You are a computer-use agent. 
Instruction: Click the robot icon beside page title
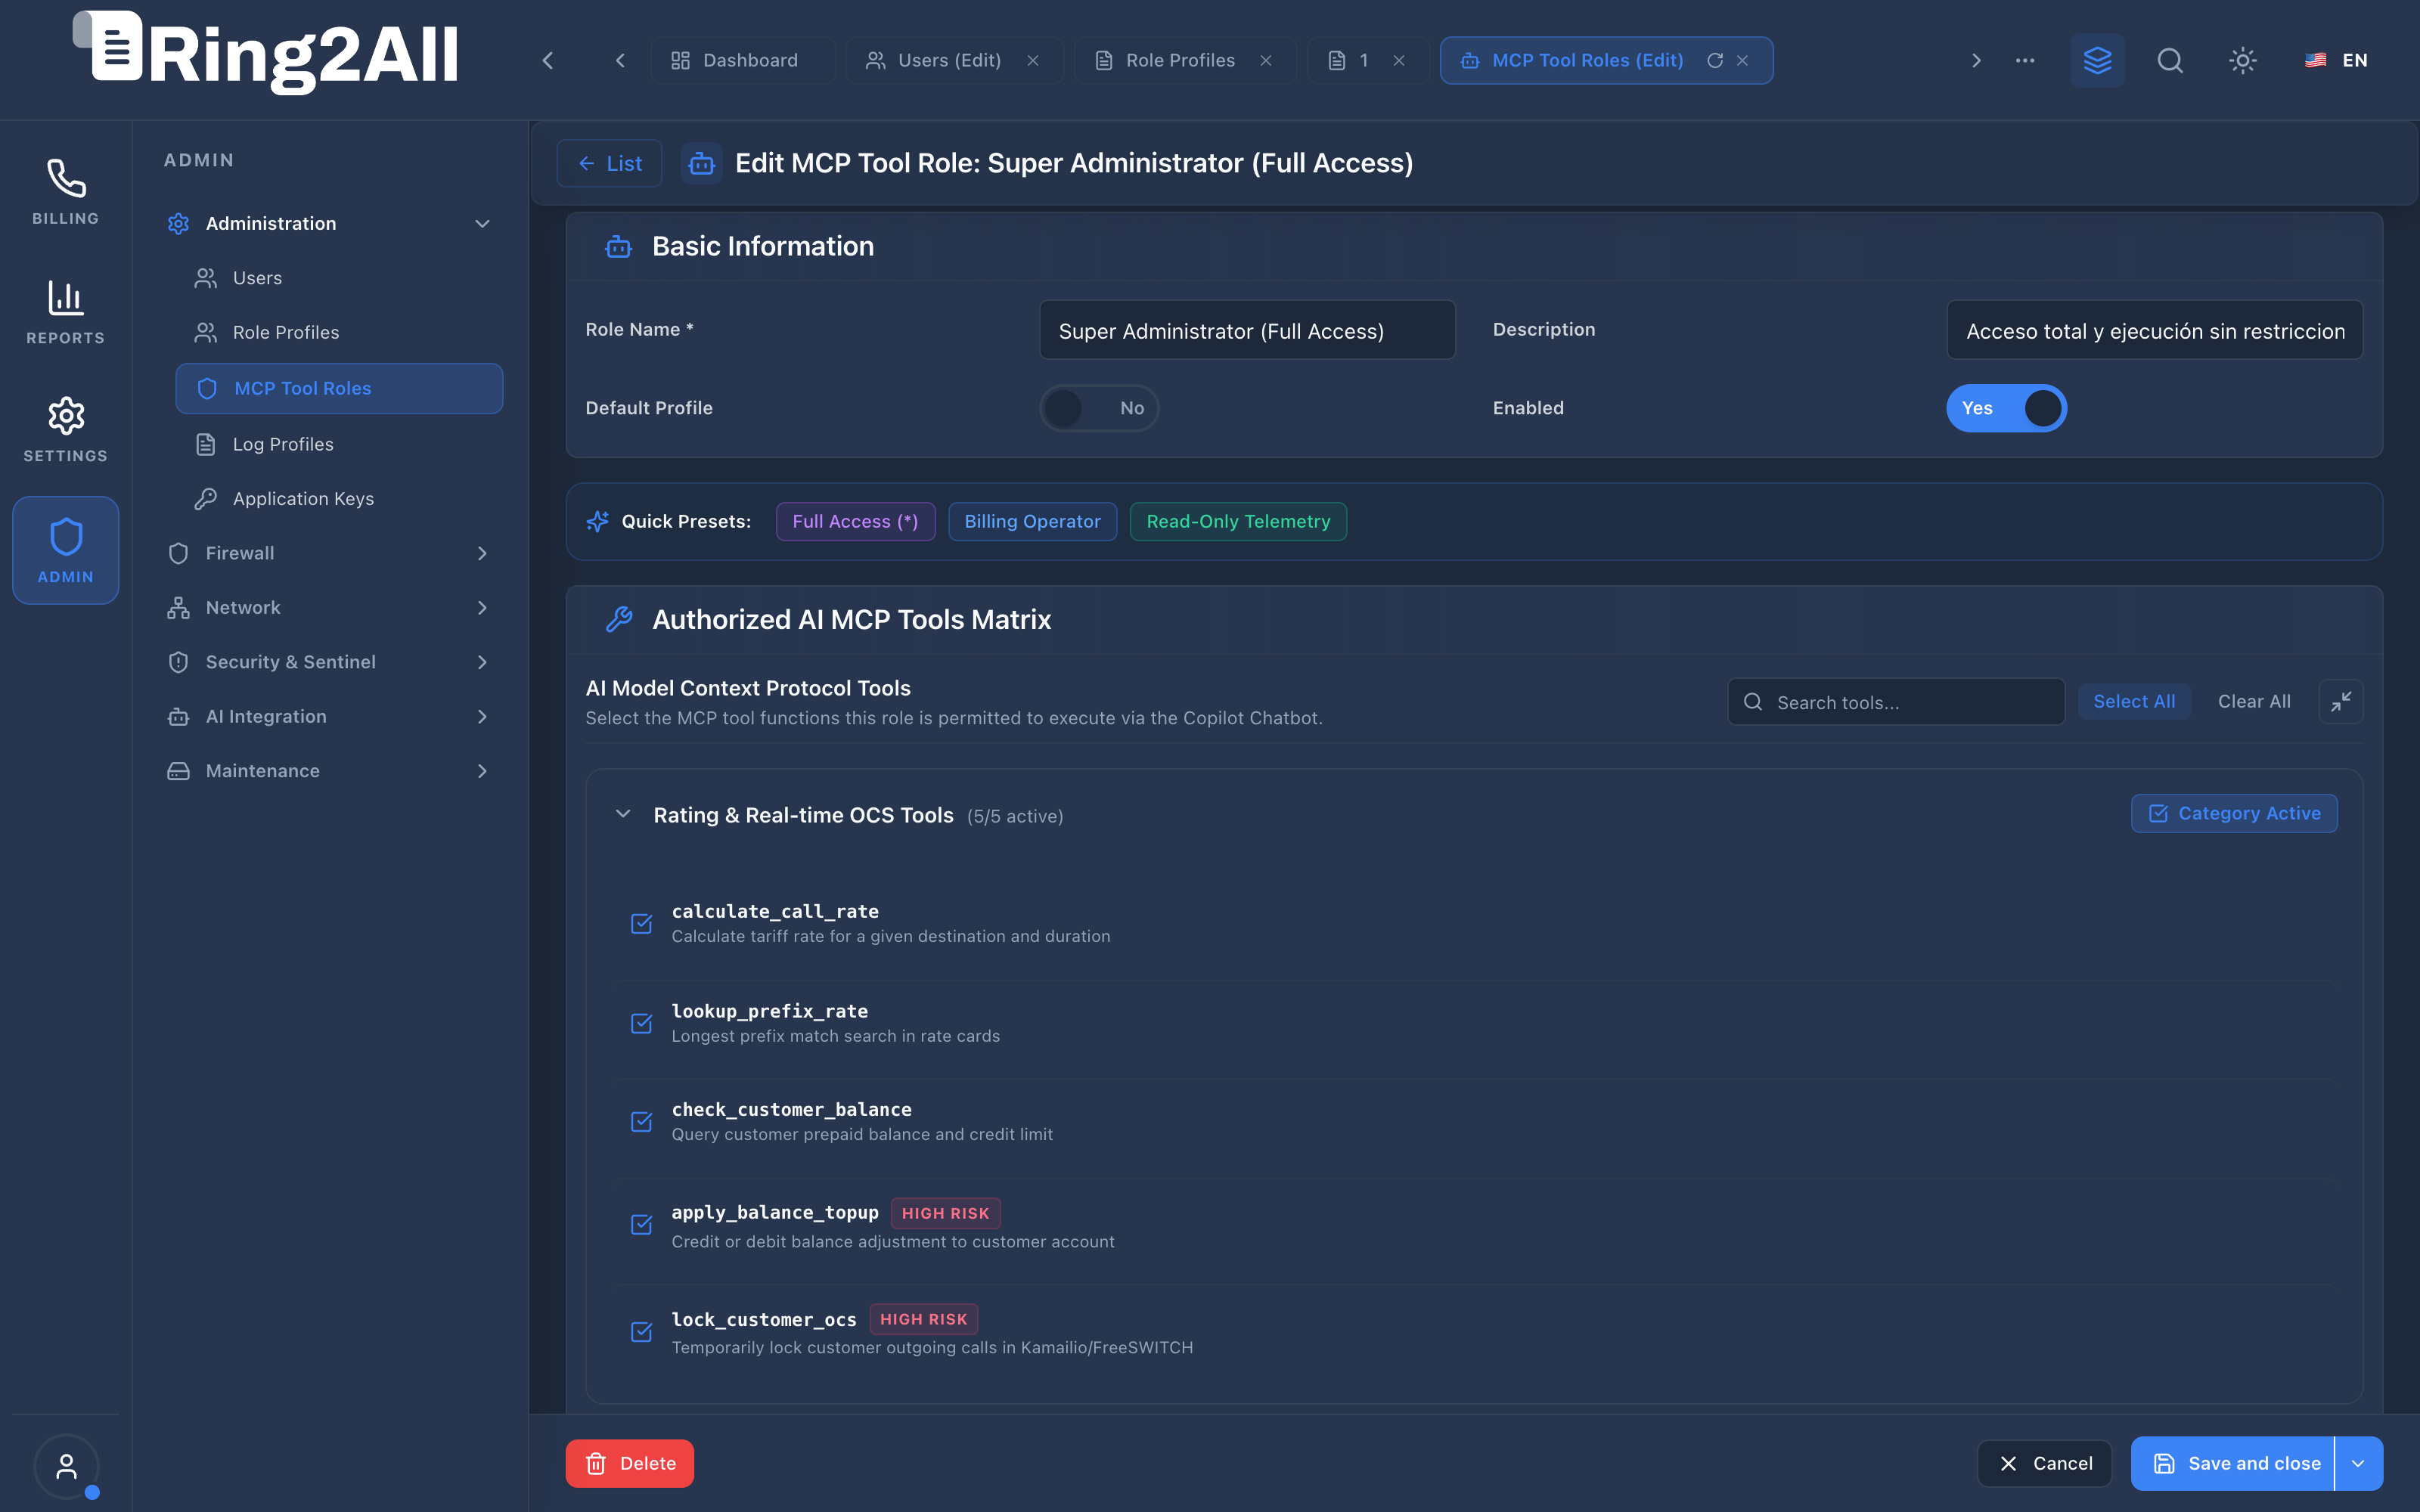coord(702,163)
